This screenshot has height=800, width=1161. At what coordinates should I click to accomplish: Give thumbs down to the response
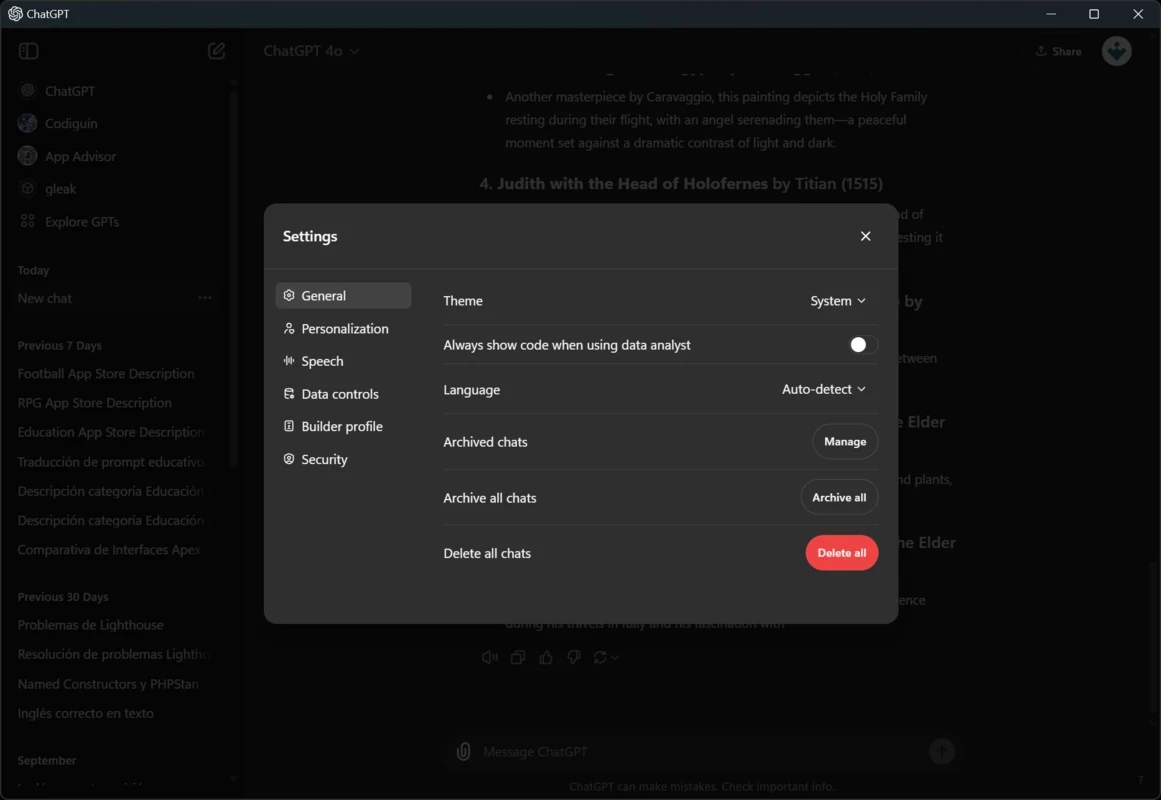tap(574, 657)
